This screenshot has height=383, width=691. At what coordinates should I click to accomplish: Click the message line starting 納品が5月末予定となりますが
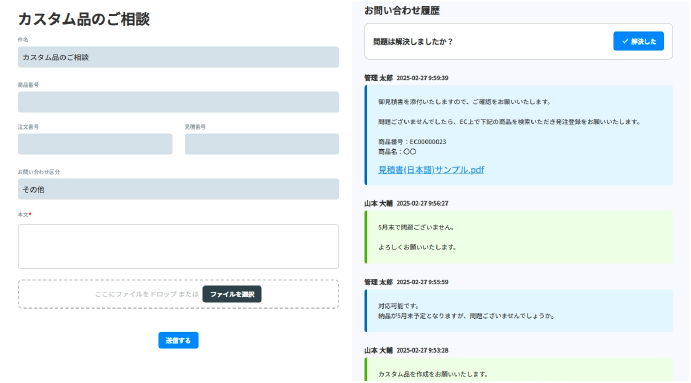click(466, 316)
